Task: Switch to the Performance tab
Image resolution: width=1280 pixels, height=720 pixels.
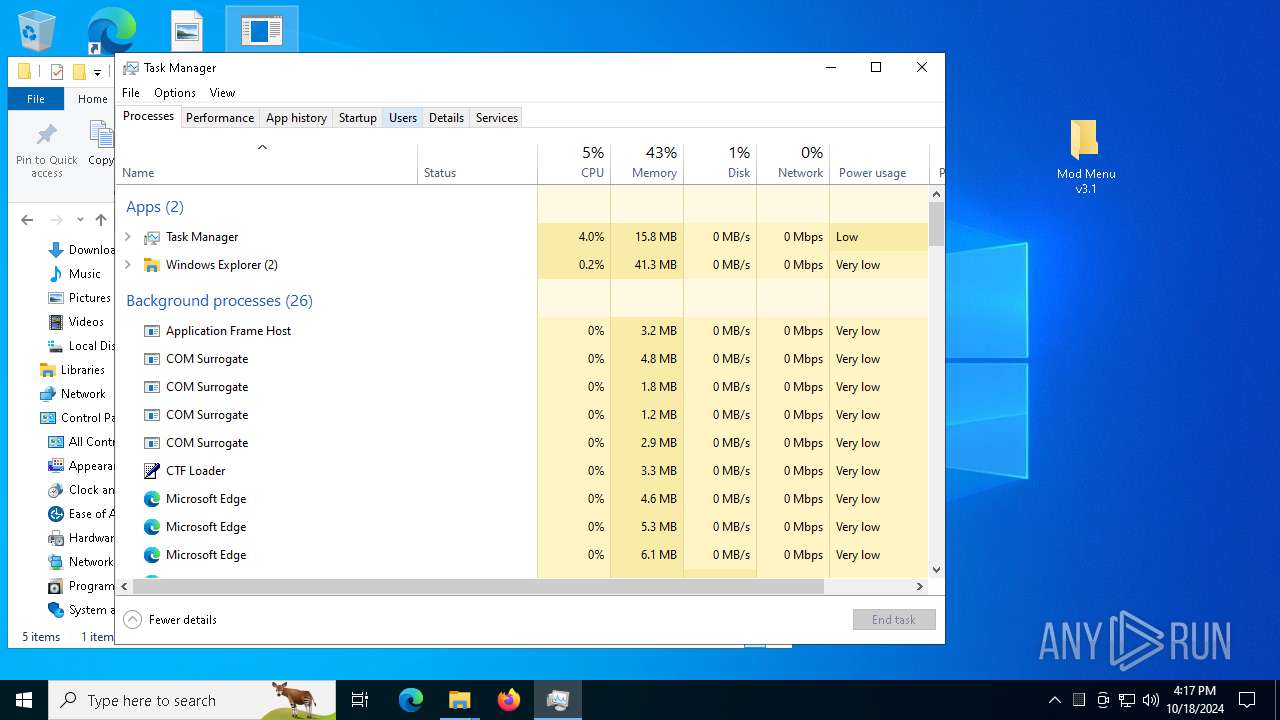Action: tap(220, 118)
